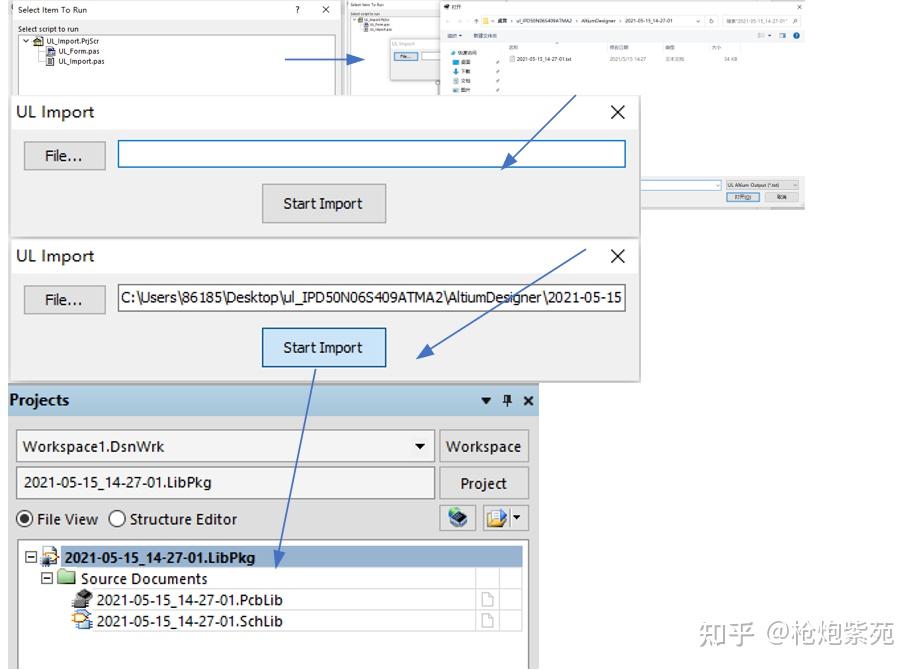The height and width of the screenshot is (670, 917).
Task: Click the blue help icon in the file open dialog
Action: coord(796,36)
